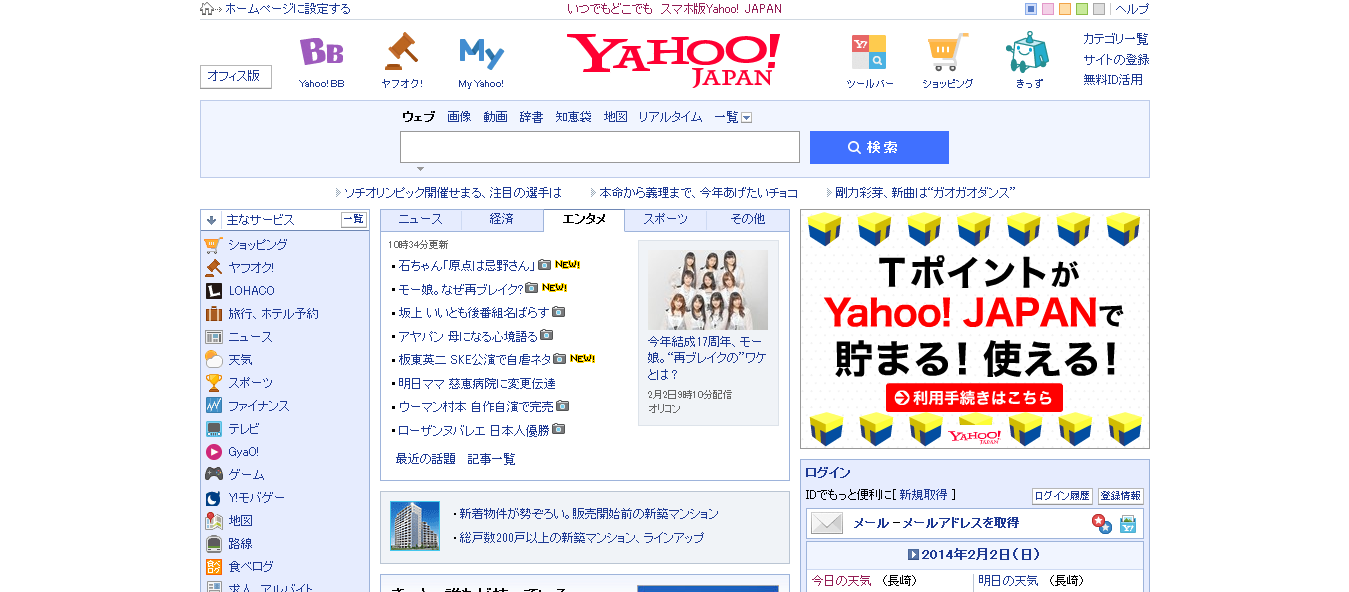Expand the 一覧 search category dropdown

coord(746,118)
